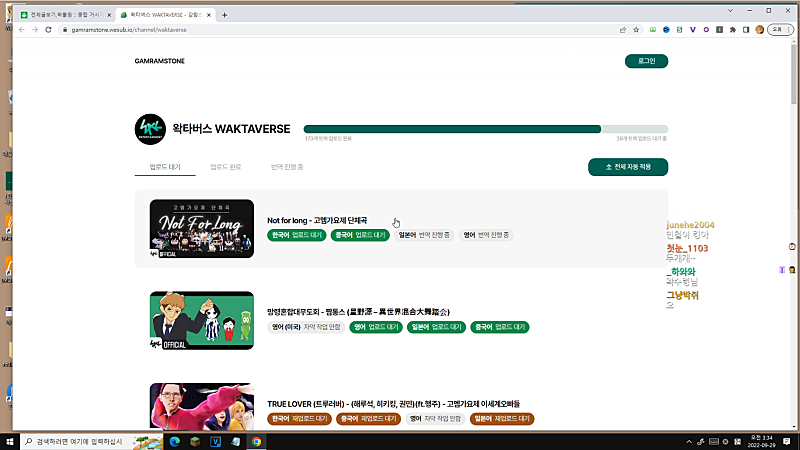Click the 왁타버스 WAKTAVERSE channel title
Viewport: 800px width, 450px height.
click(x=231, y=129)
